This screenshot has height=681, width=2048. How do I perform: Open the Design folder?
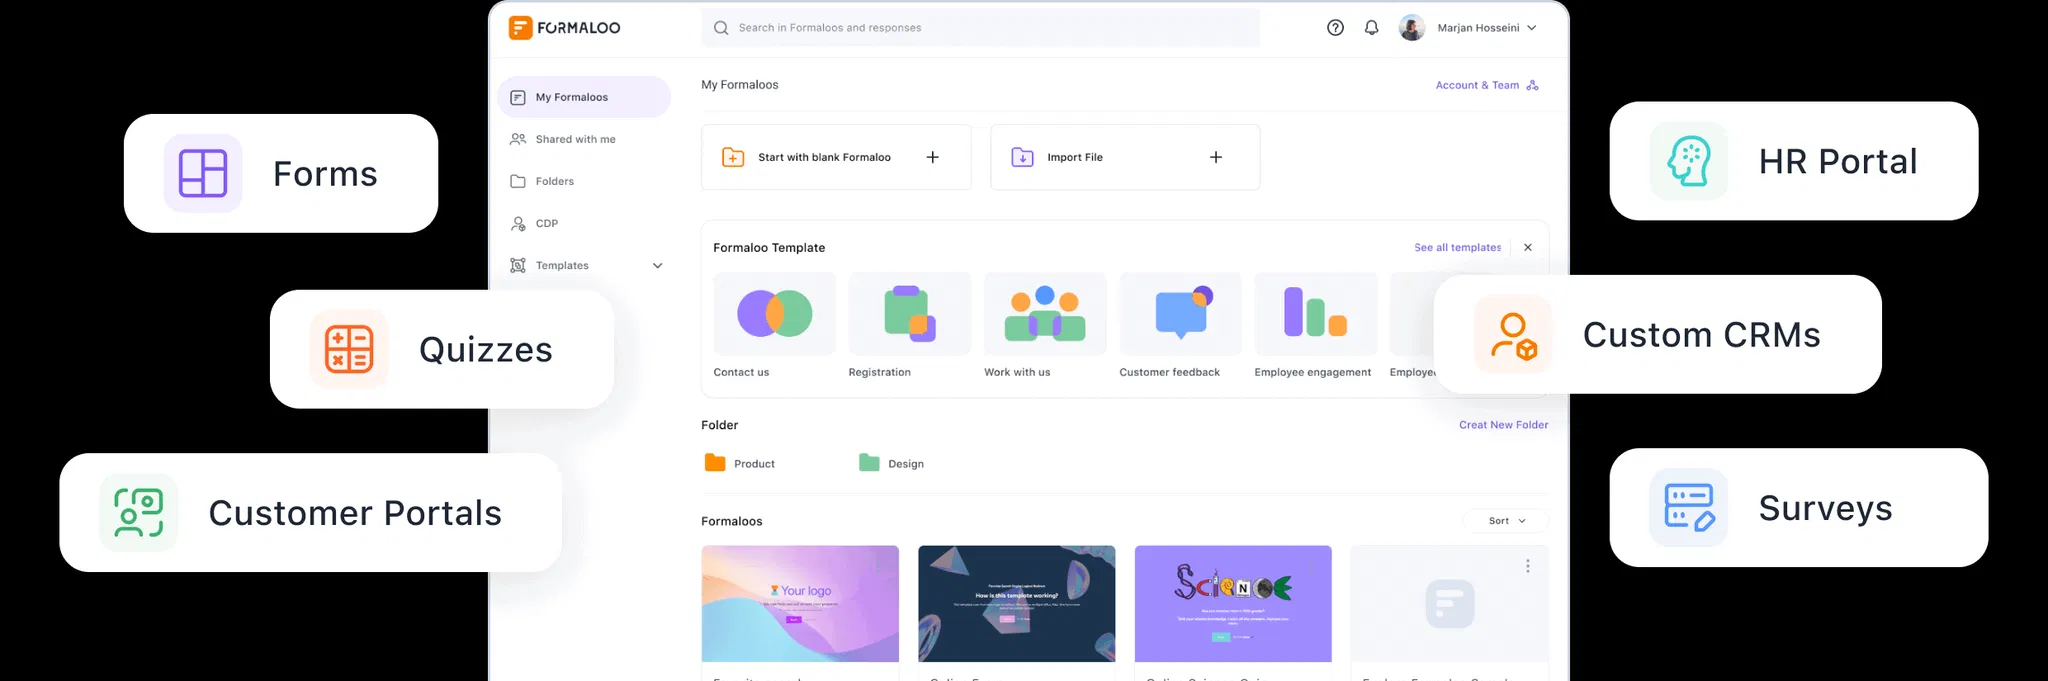click(892, 464)
